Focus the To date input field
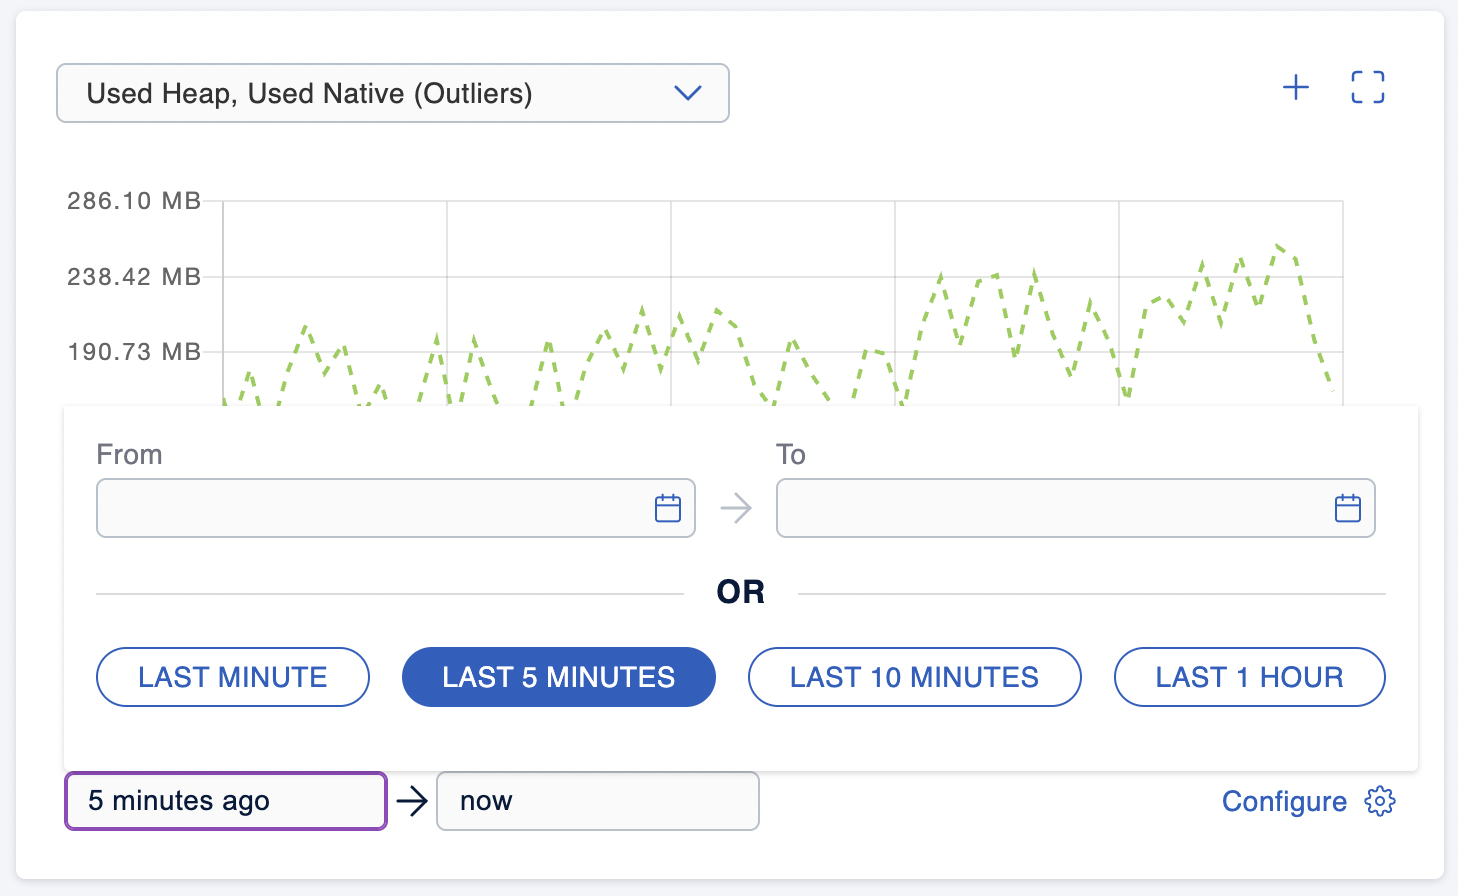1458x896 pixels. pos(1050,508)
